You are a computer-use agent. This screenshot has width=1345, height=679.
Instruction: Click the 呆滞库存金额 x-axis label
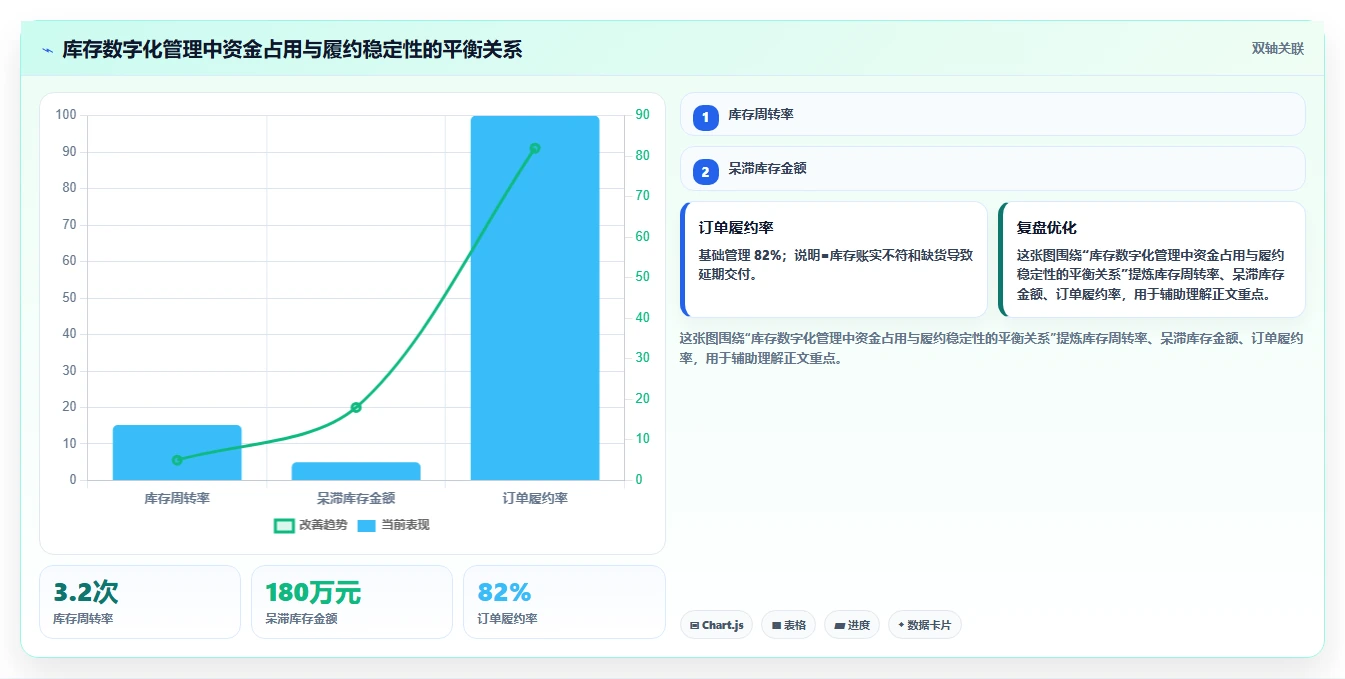(356, 497)
